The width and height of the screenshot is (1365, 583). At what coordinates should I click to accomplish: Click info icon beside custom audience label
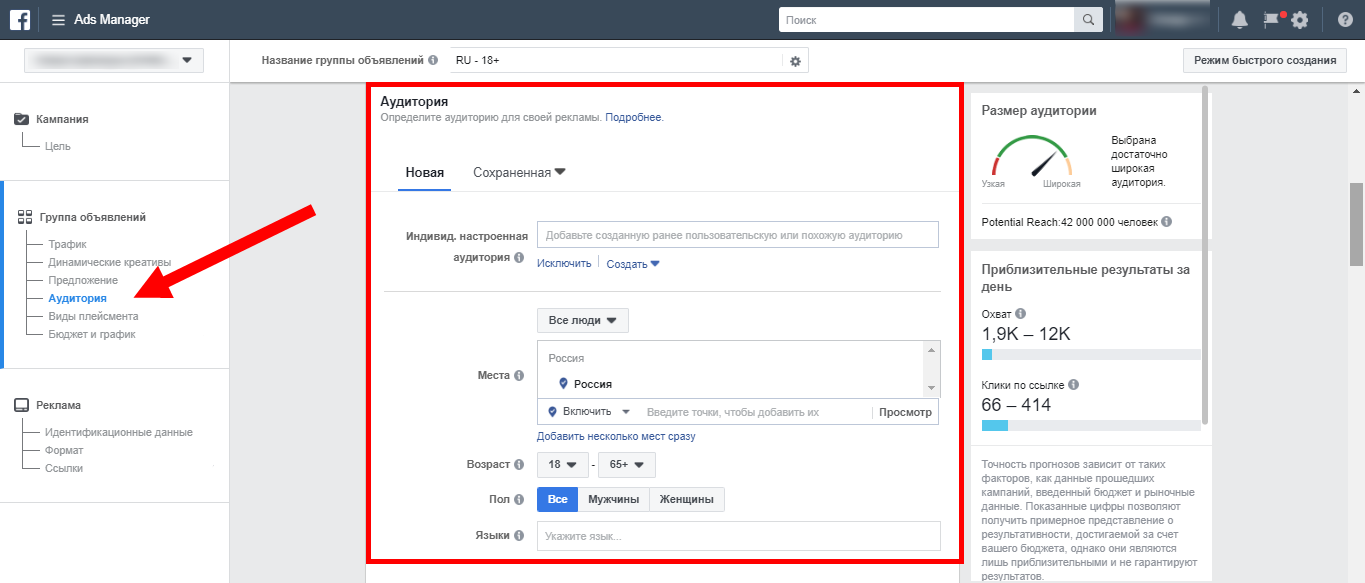[519, 257]
